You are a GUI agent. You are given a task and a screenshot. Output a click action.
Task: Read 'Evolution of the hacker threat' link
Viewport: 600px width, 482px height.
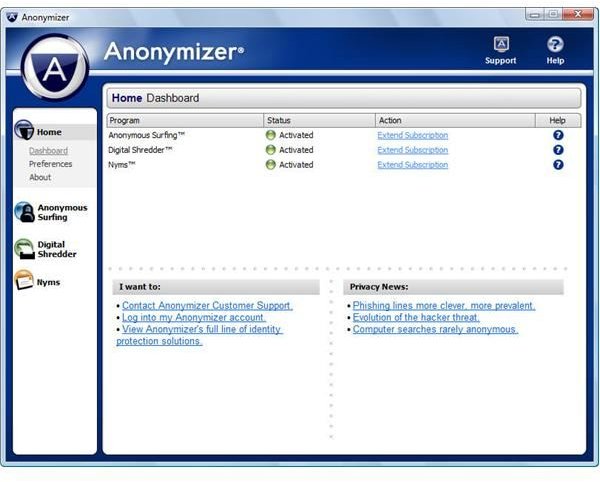pos(416,318)
